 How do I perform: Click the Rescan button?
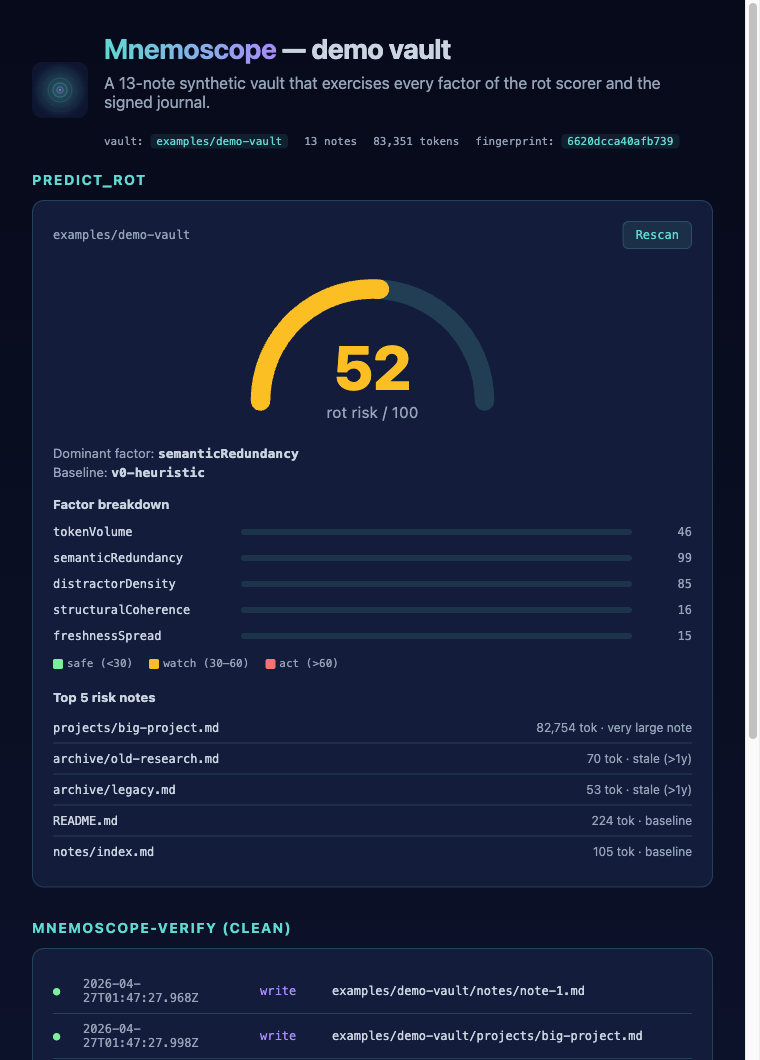pos(657,235)
